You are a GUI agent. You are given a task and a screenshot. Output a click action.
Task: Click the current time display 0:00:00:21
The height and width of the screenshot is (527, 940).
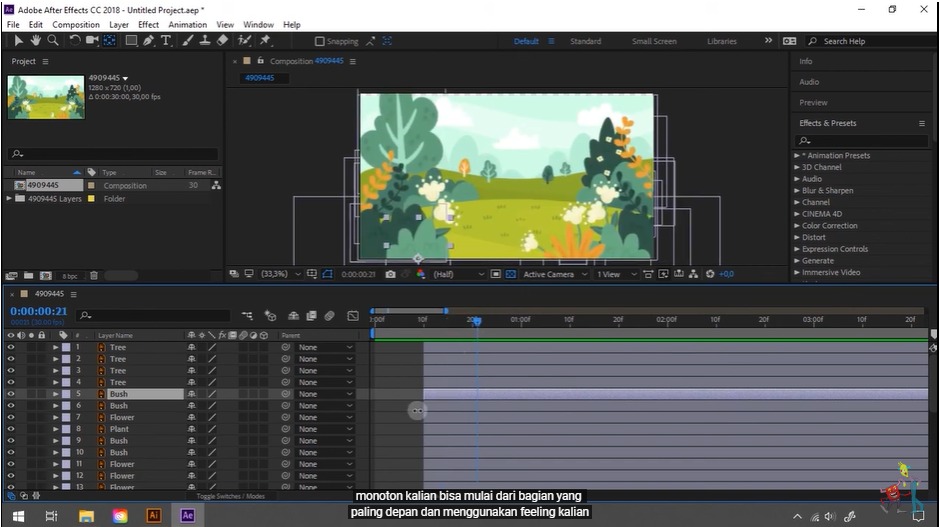(39, 311)
